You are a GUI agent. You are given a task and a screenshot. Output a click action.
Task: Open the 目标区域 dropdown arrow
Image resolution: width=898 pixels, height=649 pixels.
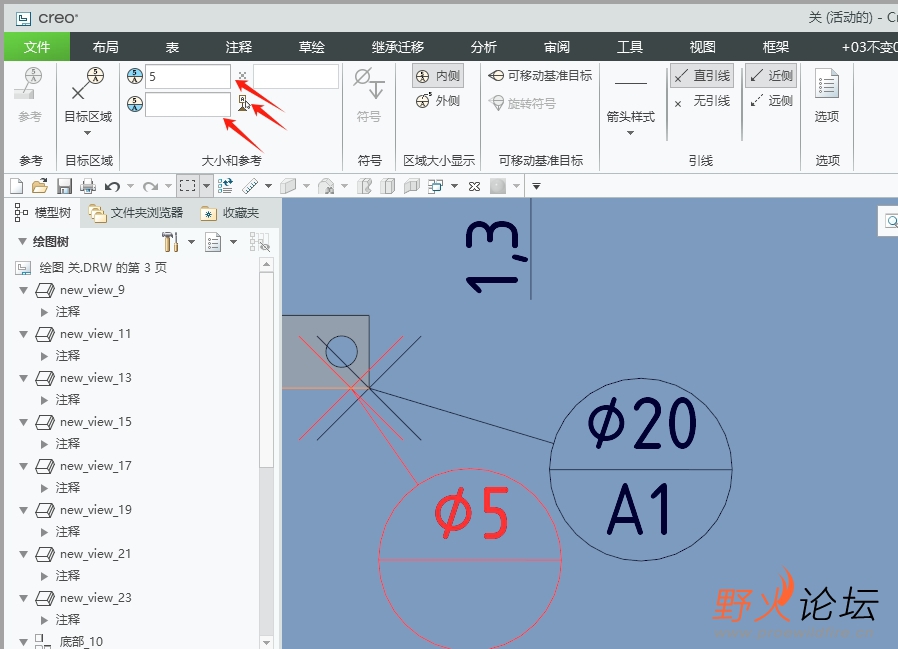[88, 133]
